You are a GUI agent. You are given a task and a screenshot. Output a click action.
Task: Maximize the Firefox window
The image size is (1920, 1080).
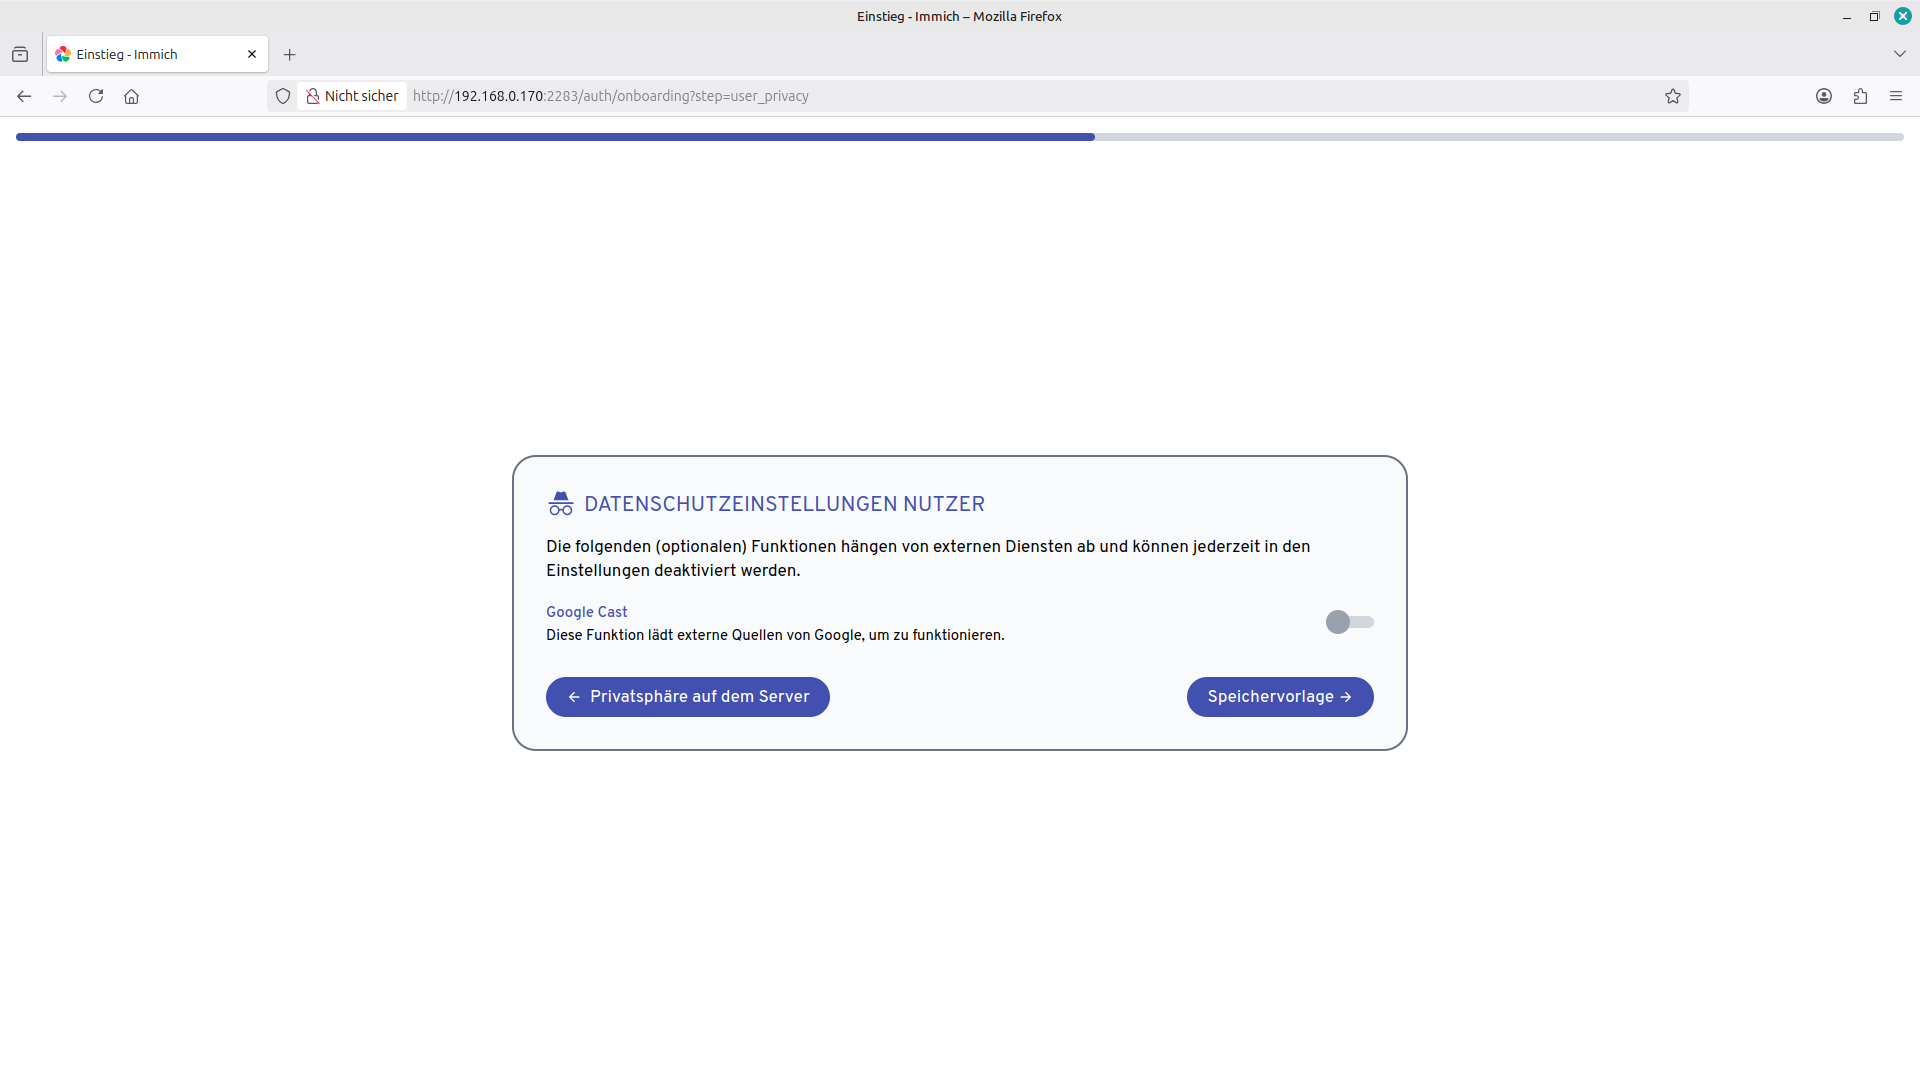(1875, 17)
